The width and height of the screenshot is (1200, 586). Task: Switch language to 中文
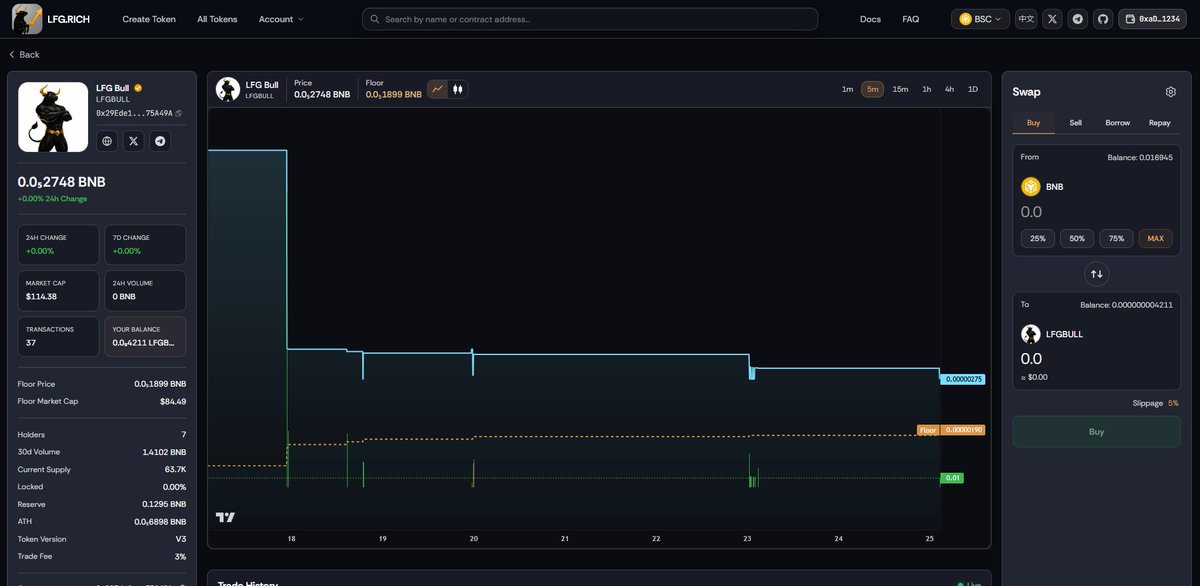click(1026, 19)
